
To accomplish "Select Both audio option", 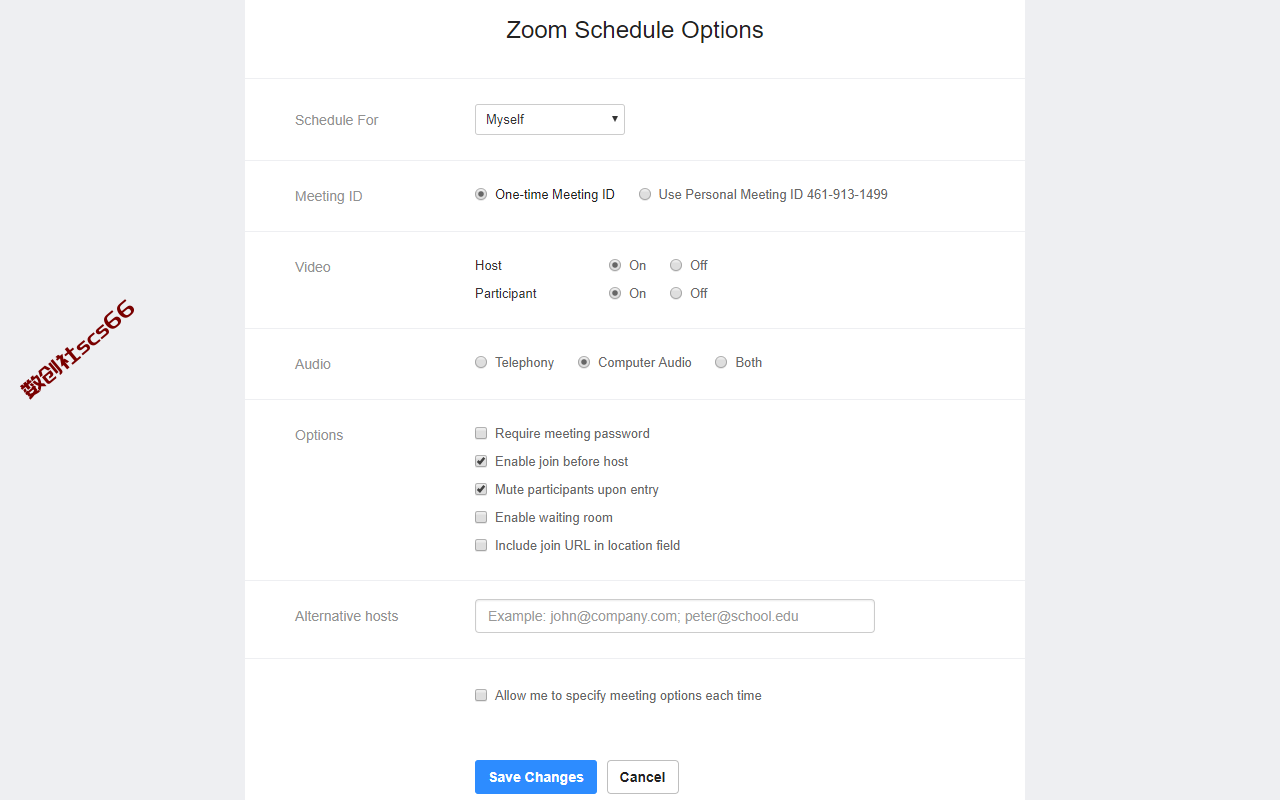I will click(x=721, y=363).
